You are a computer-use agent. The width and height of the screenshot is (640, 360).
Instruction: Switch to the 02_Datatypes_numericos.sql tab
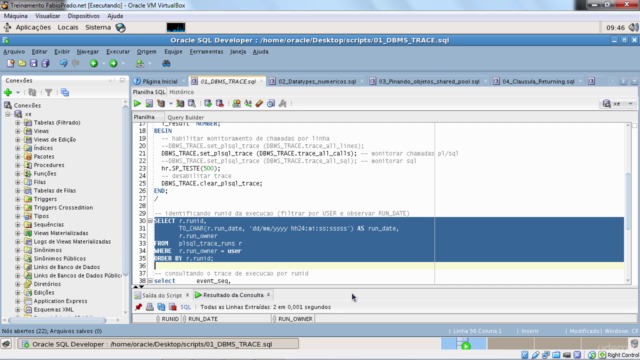(x=317, y=81)
